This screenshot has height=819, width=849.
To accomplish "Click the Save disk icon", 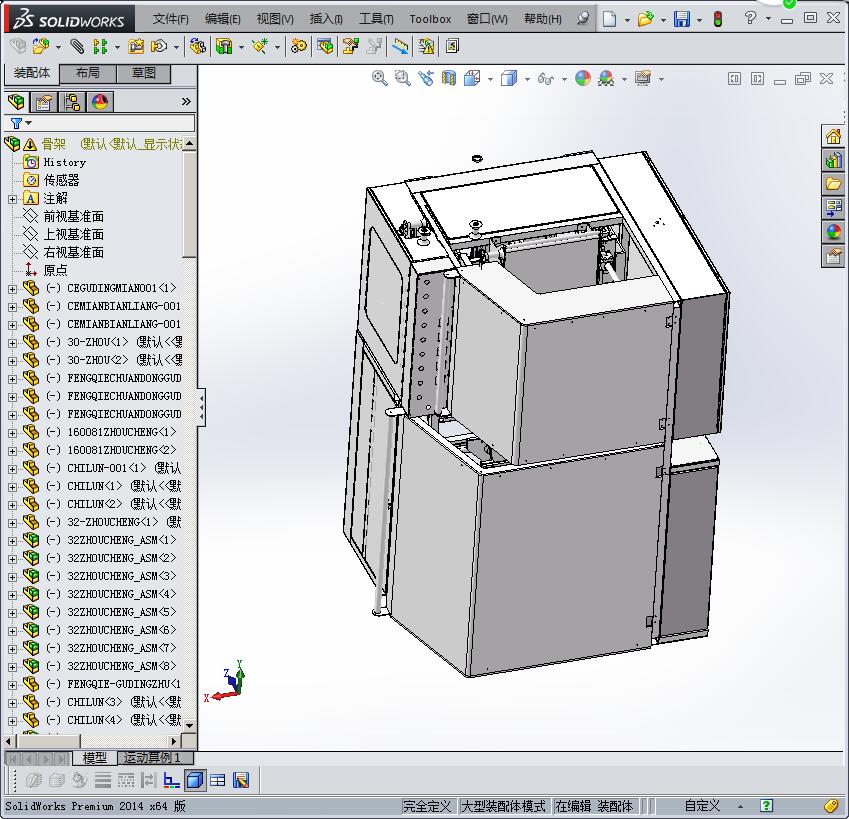I will [x=682, y=19].
